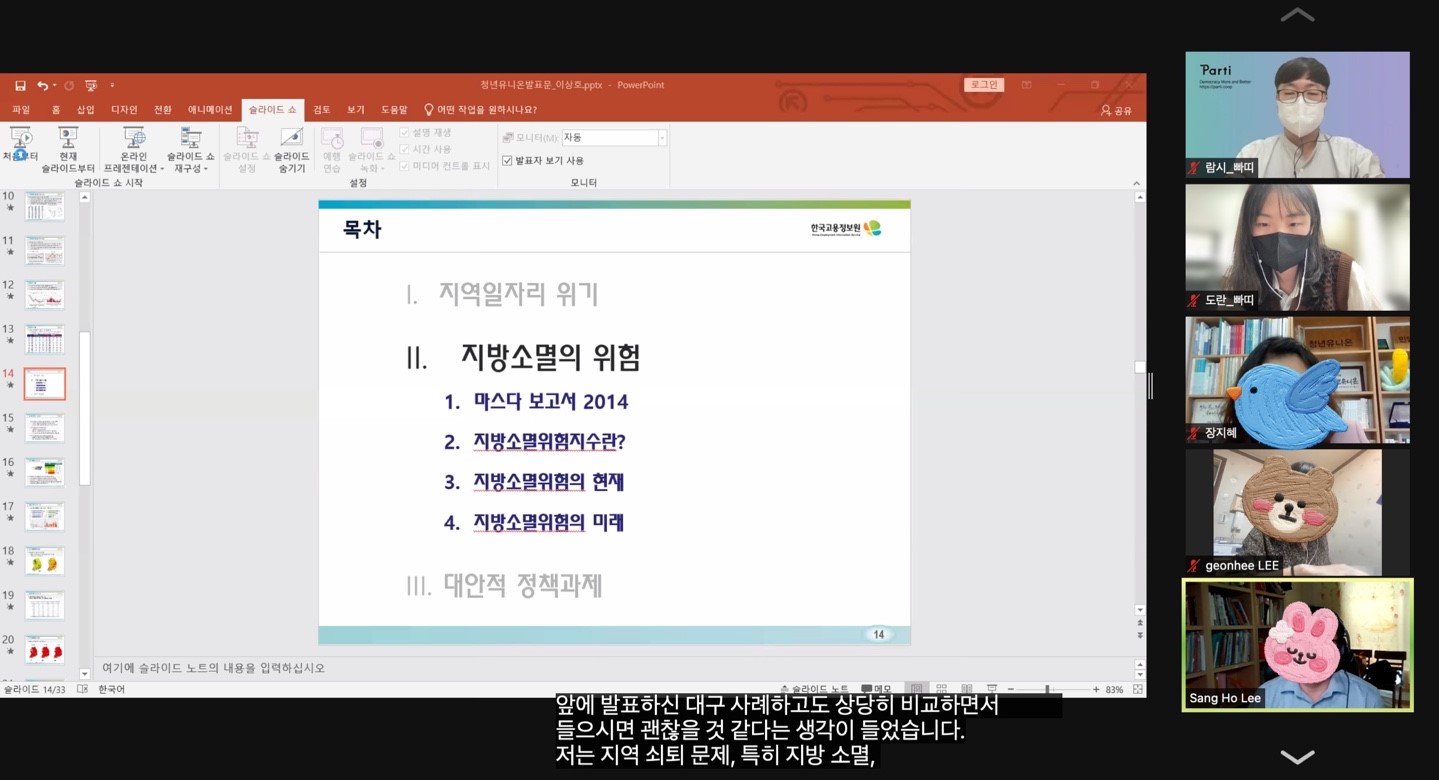
Task: Click the 한국어 language indicator
Action: [x=112, y=689]
